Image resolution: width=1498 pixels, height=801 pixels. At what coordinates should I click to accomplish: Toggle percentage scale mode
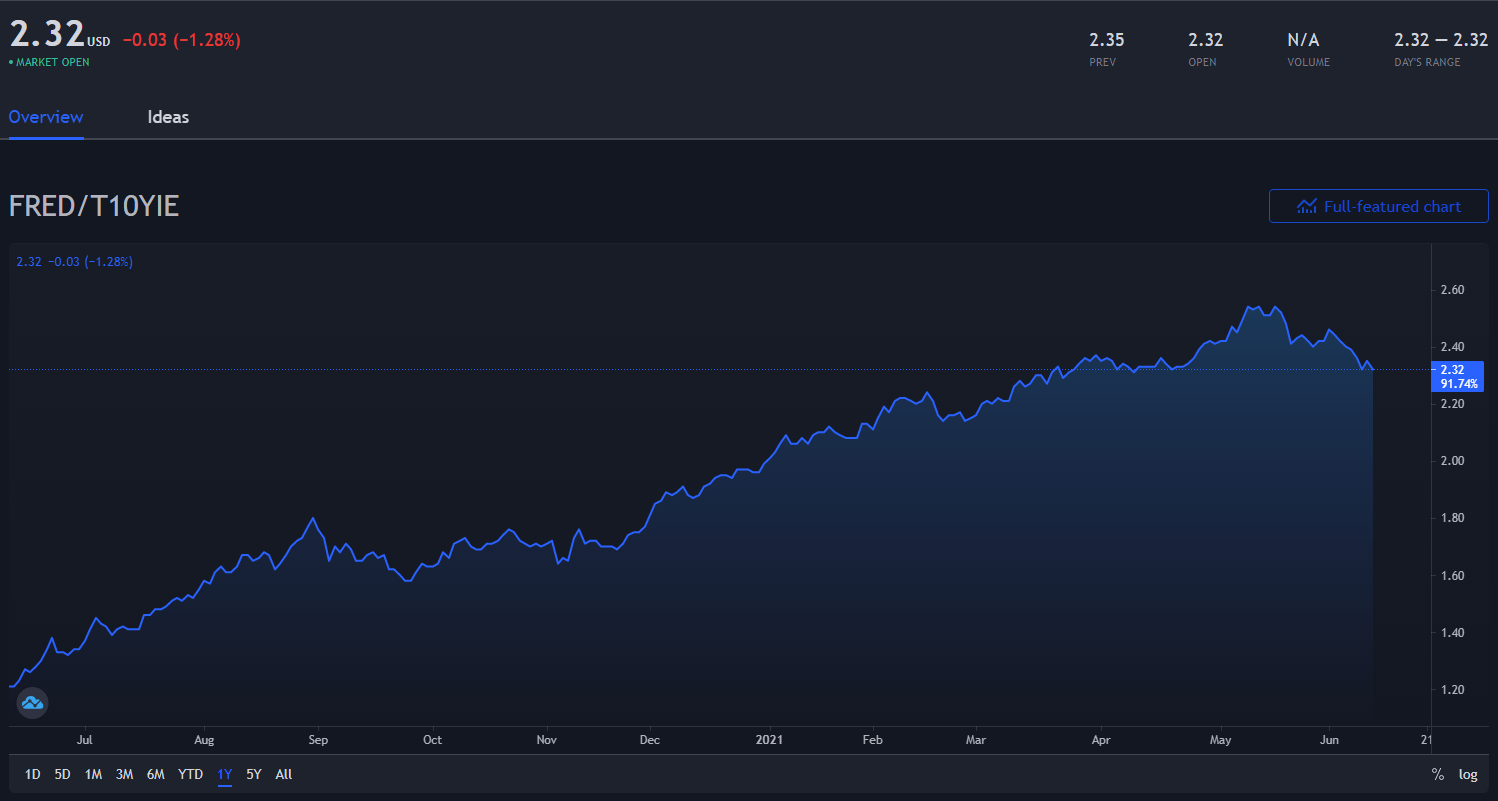tap(1437, 774)
